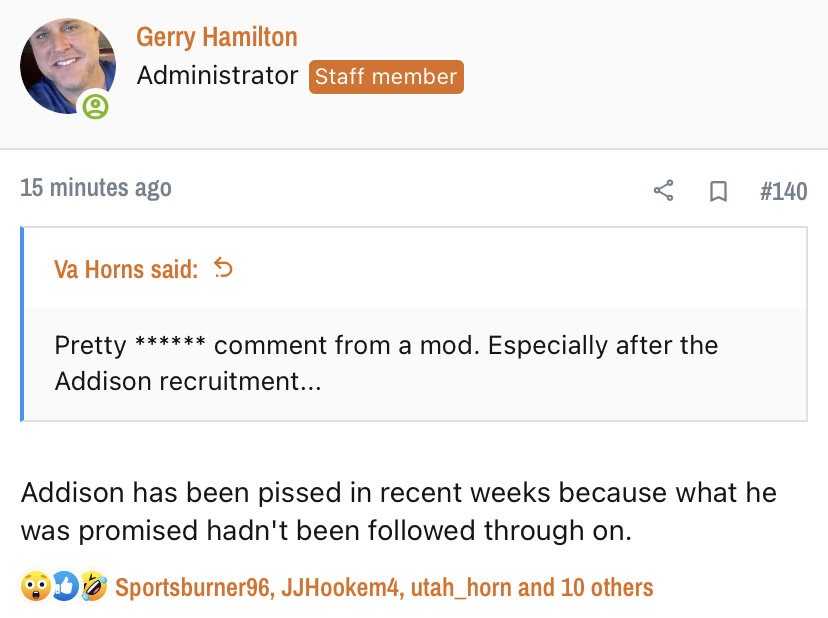Image resolution: width=828 pixels, height=618 pixels.
Task: Click the surprised face reaction emoji
Action: [x=36, y=587]
